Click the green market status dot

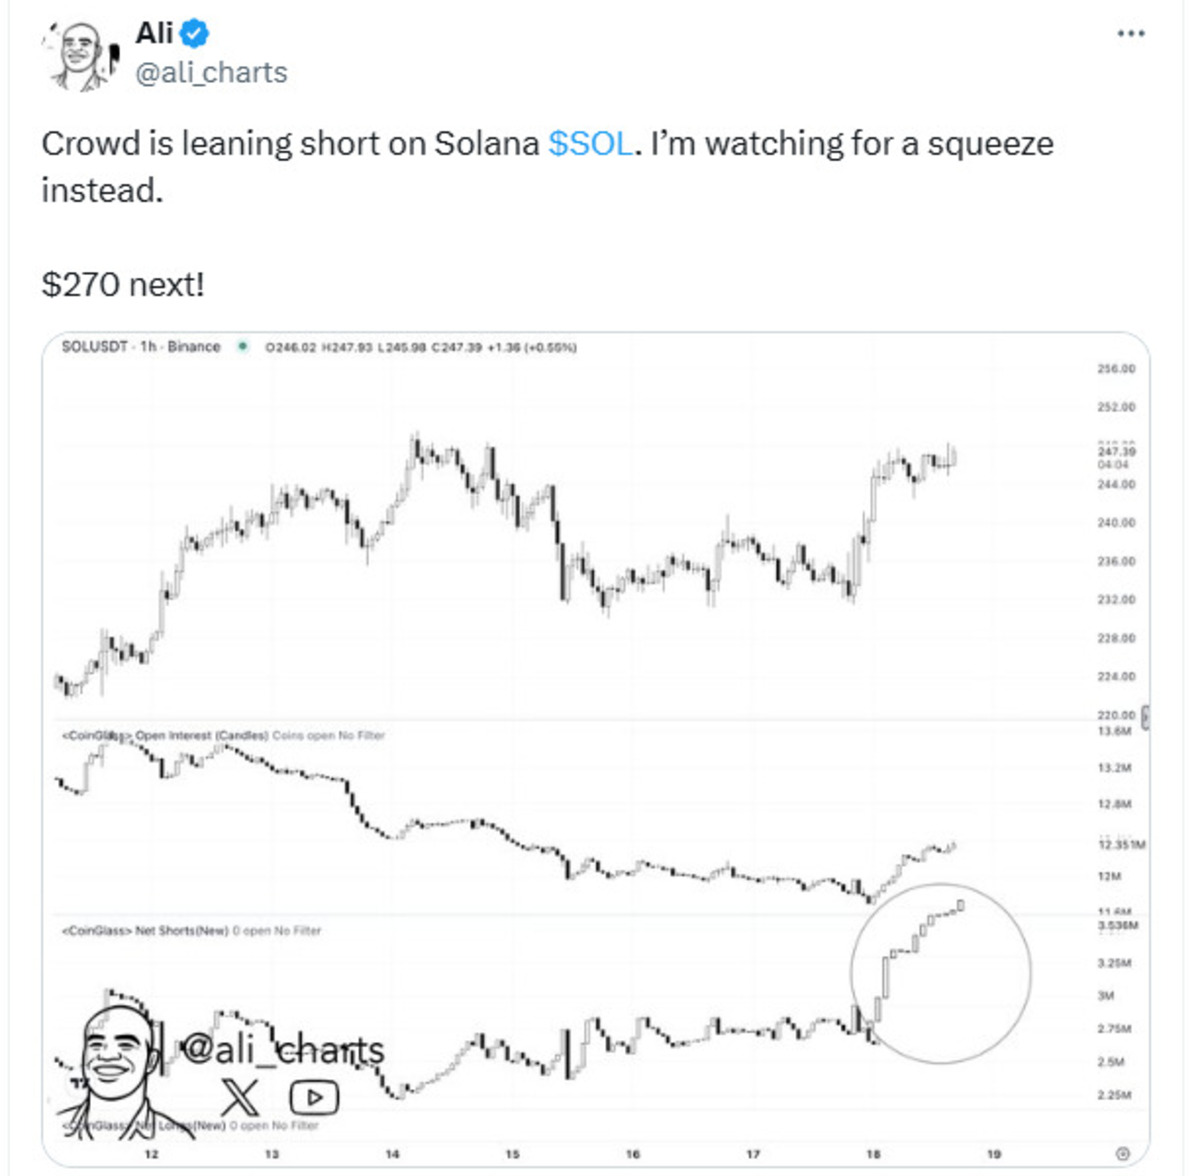(x=242, y=347)
